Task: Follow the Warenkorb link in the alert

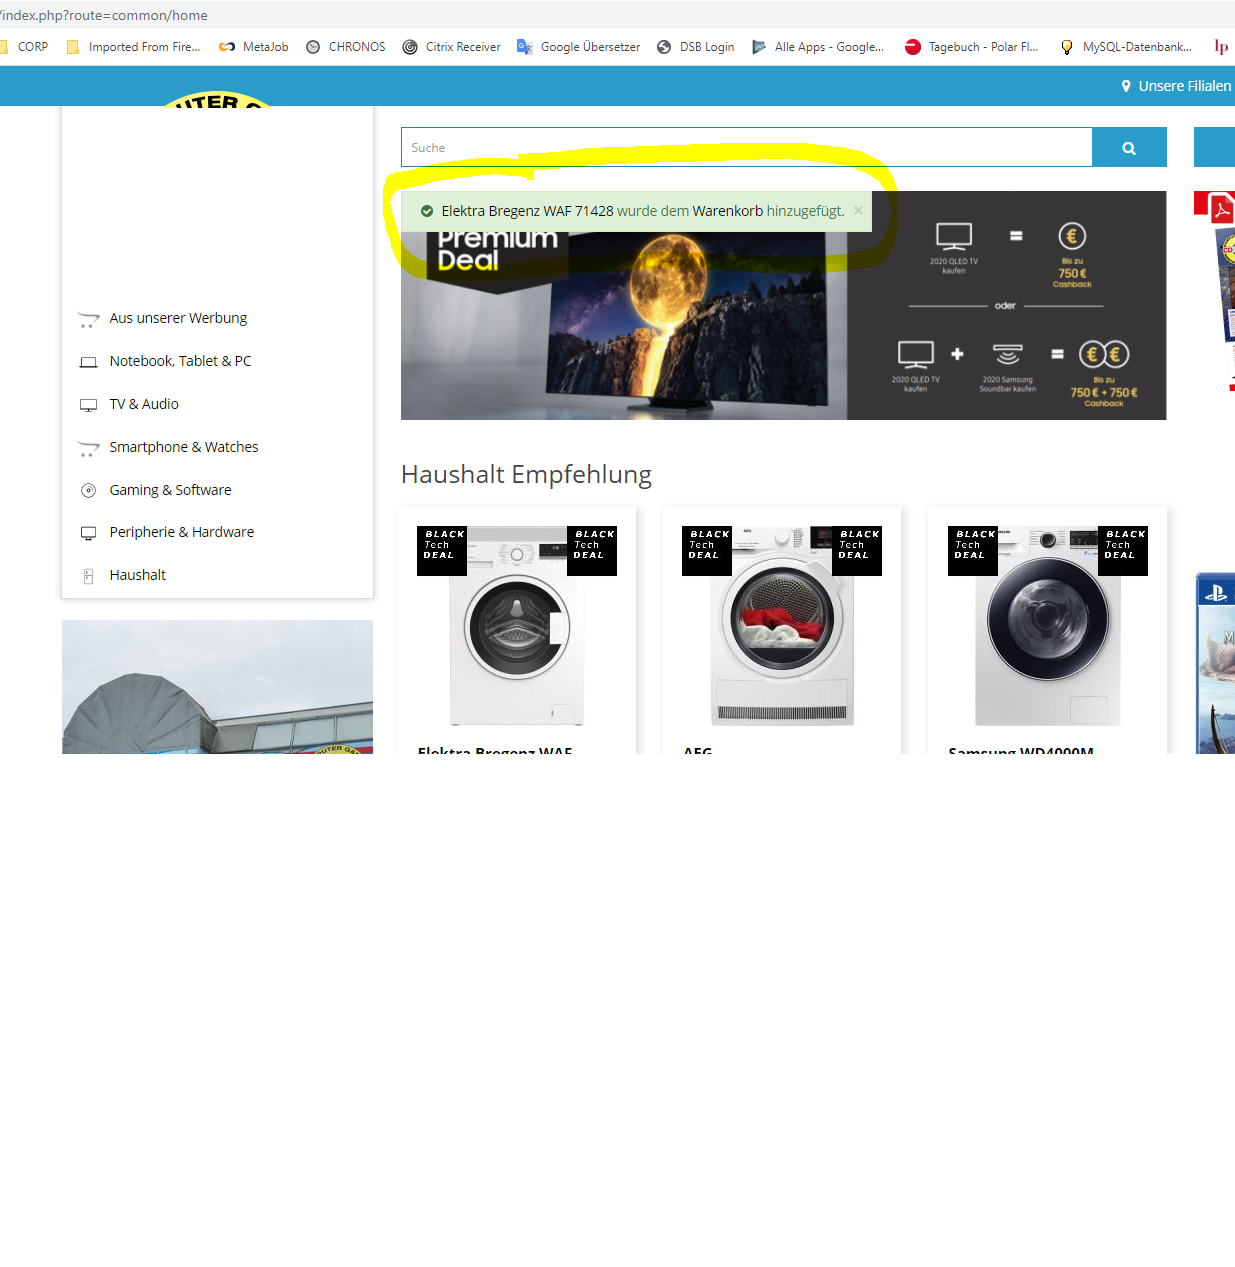Action: coord(727,211)
